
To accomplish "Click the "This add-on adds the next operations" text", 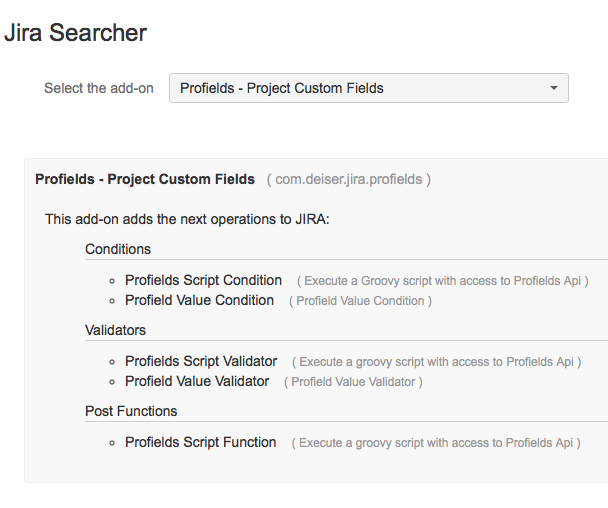I will pyautogui.click(x=187, y=218).
